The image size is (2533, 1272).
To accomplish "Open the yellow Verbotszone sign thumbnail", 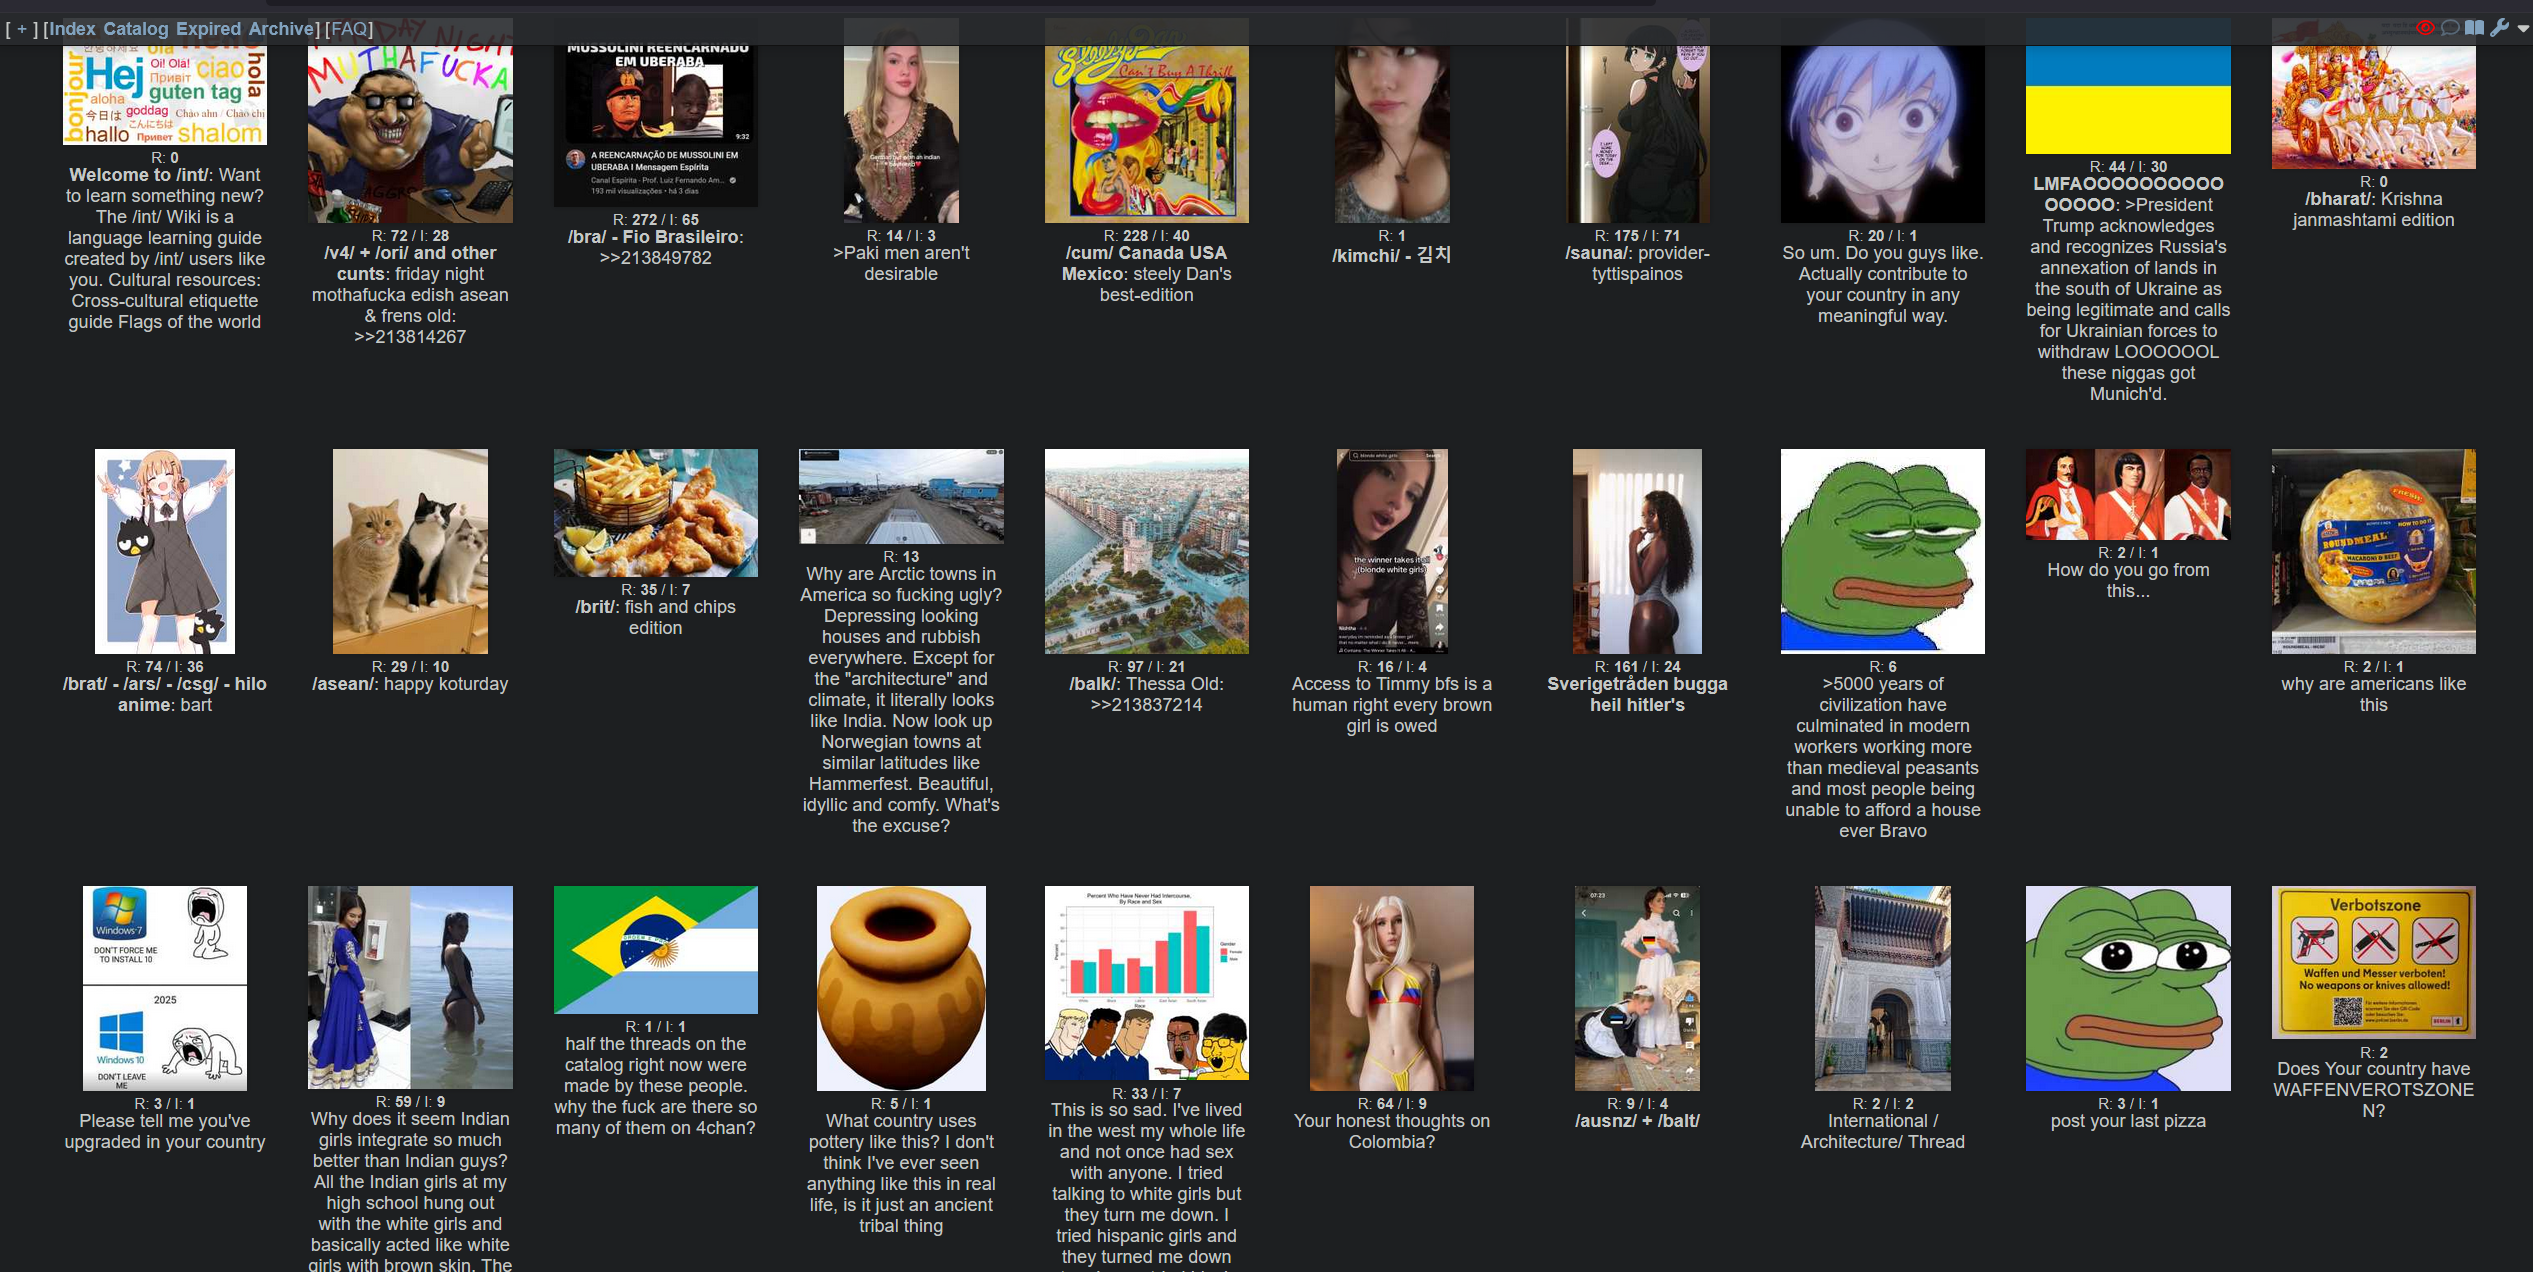I will (x=2374, y=962).
